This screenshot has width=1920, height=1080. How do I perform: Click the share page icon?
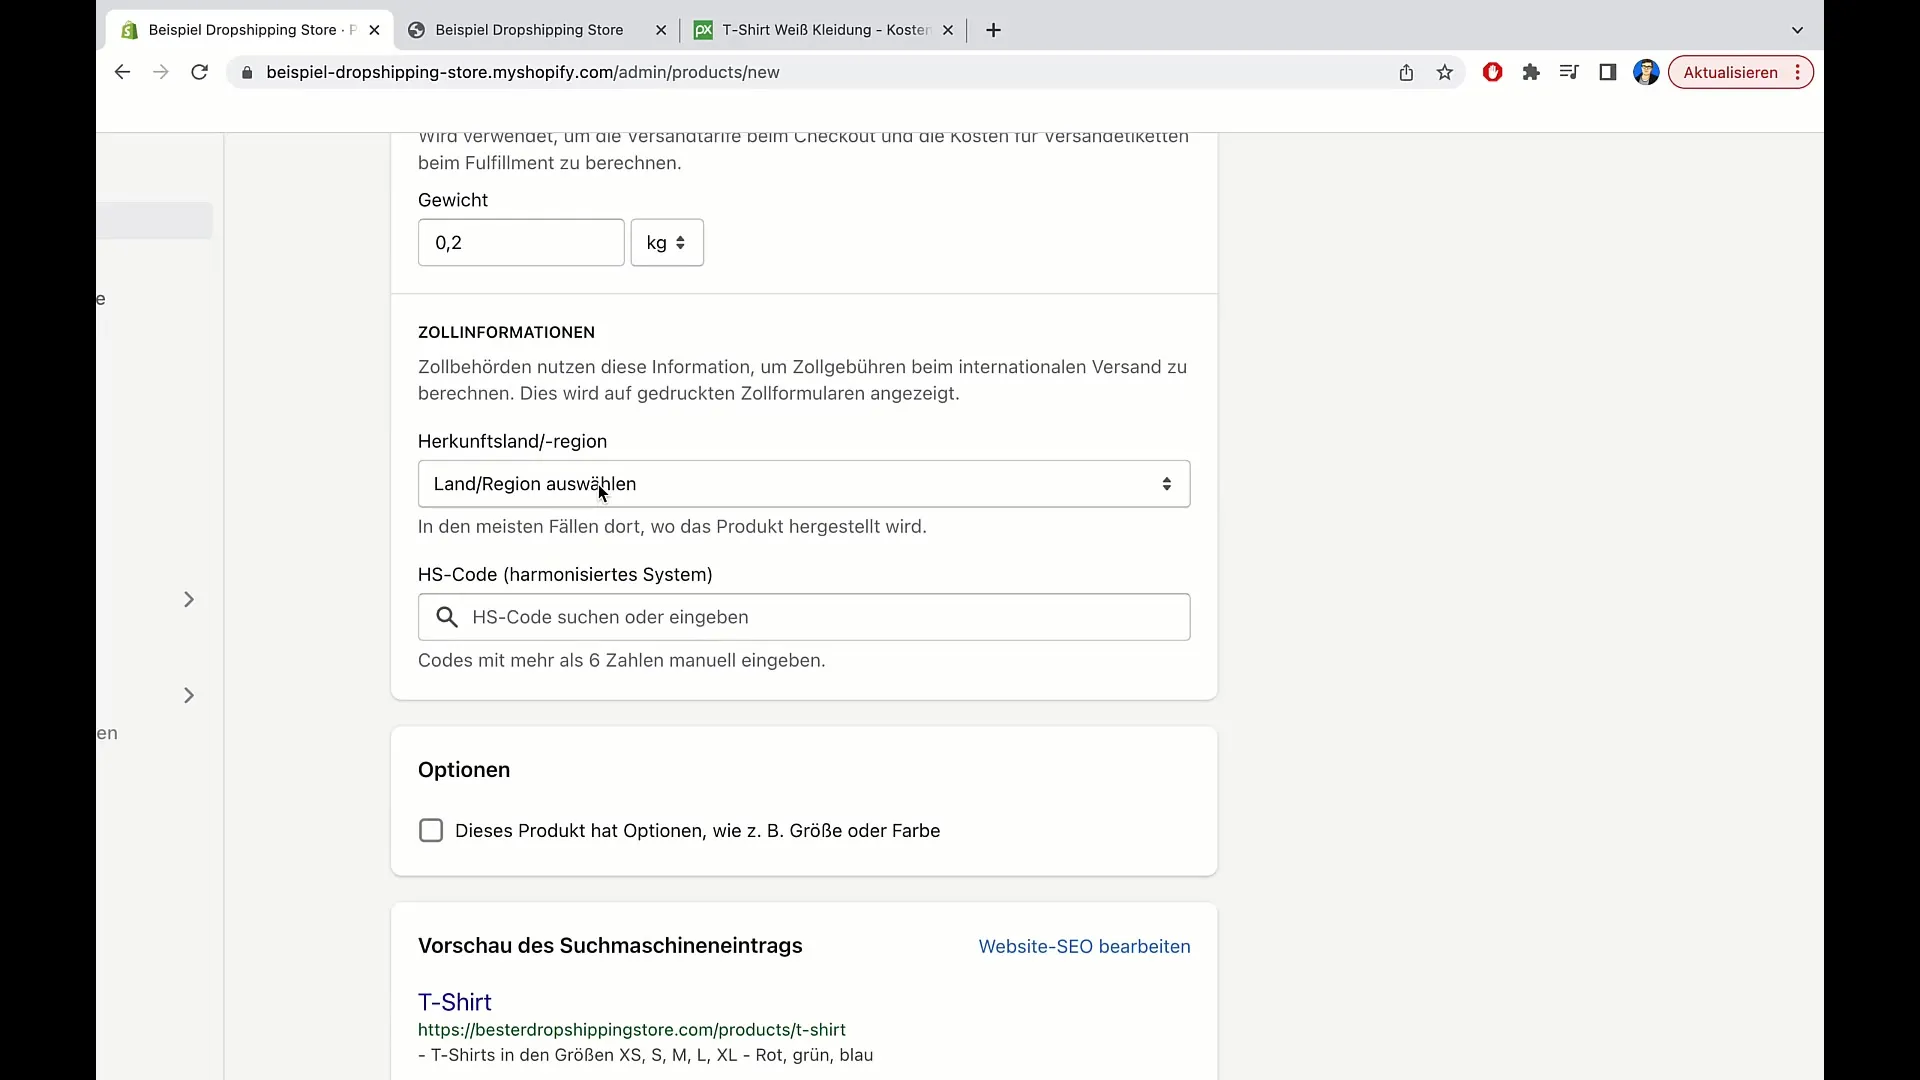point(1406,72)
